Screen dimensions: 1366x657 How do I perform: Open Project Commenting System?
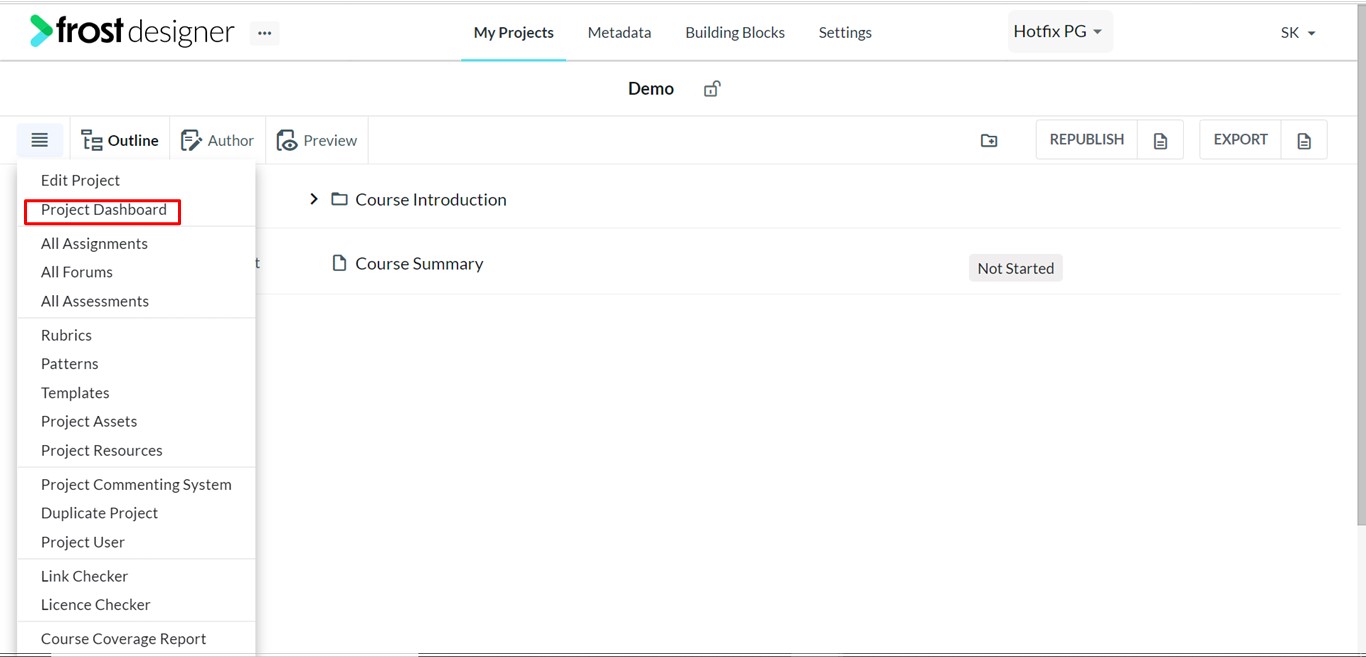(136, 484)
